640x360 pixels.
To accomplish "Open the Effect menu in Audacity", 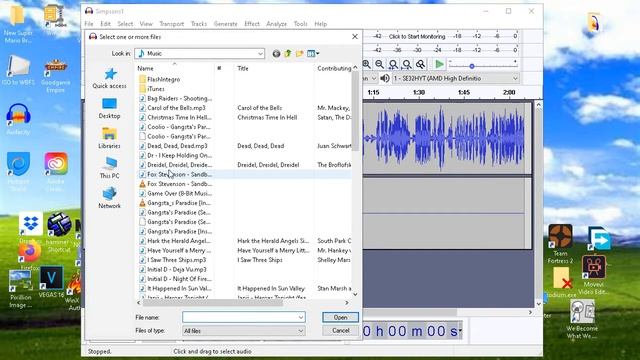I will (252, 24).
